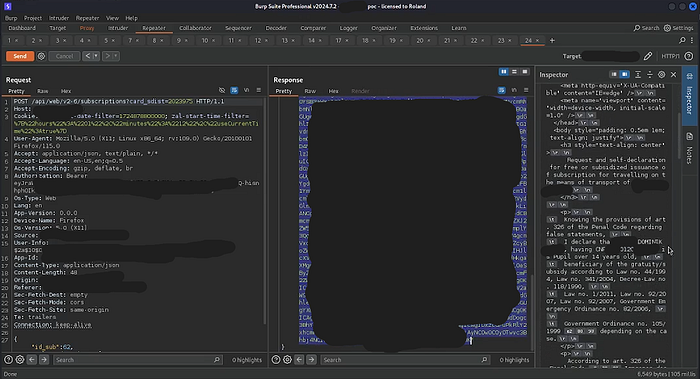Go to previous request search match
Screen dimensions: 700x379
(x=32, y=359)
